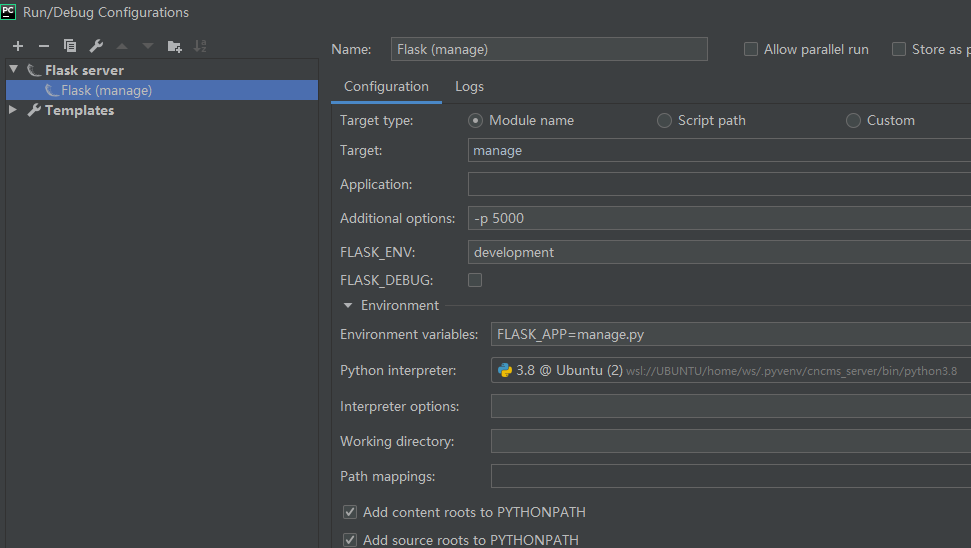The image size is (971, 548).
Task: Click the Templates label in the tree
Action: pyautogui.click(x=79, y=110)
